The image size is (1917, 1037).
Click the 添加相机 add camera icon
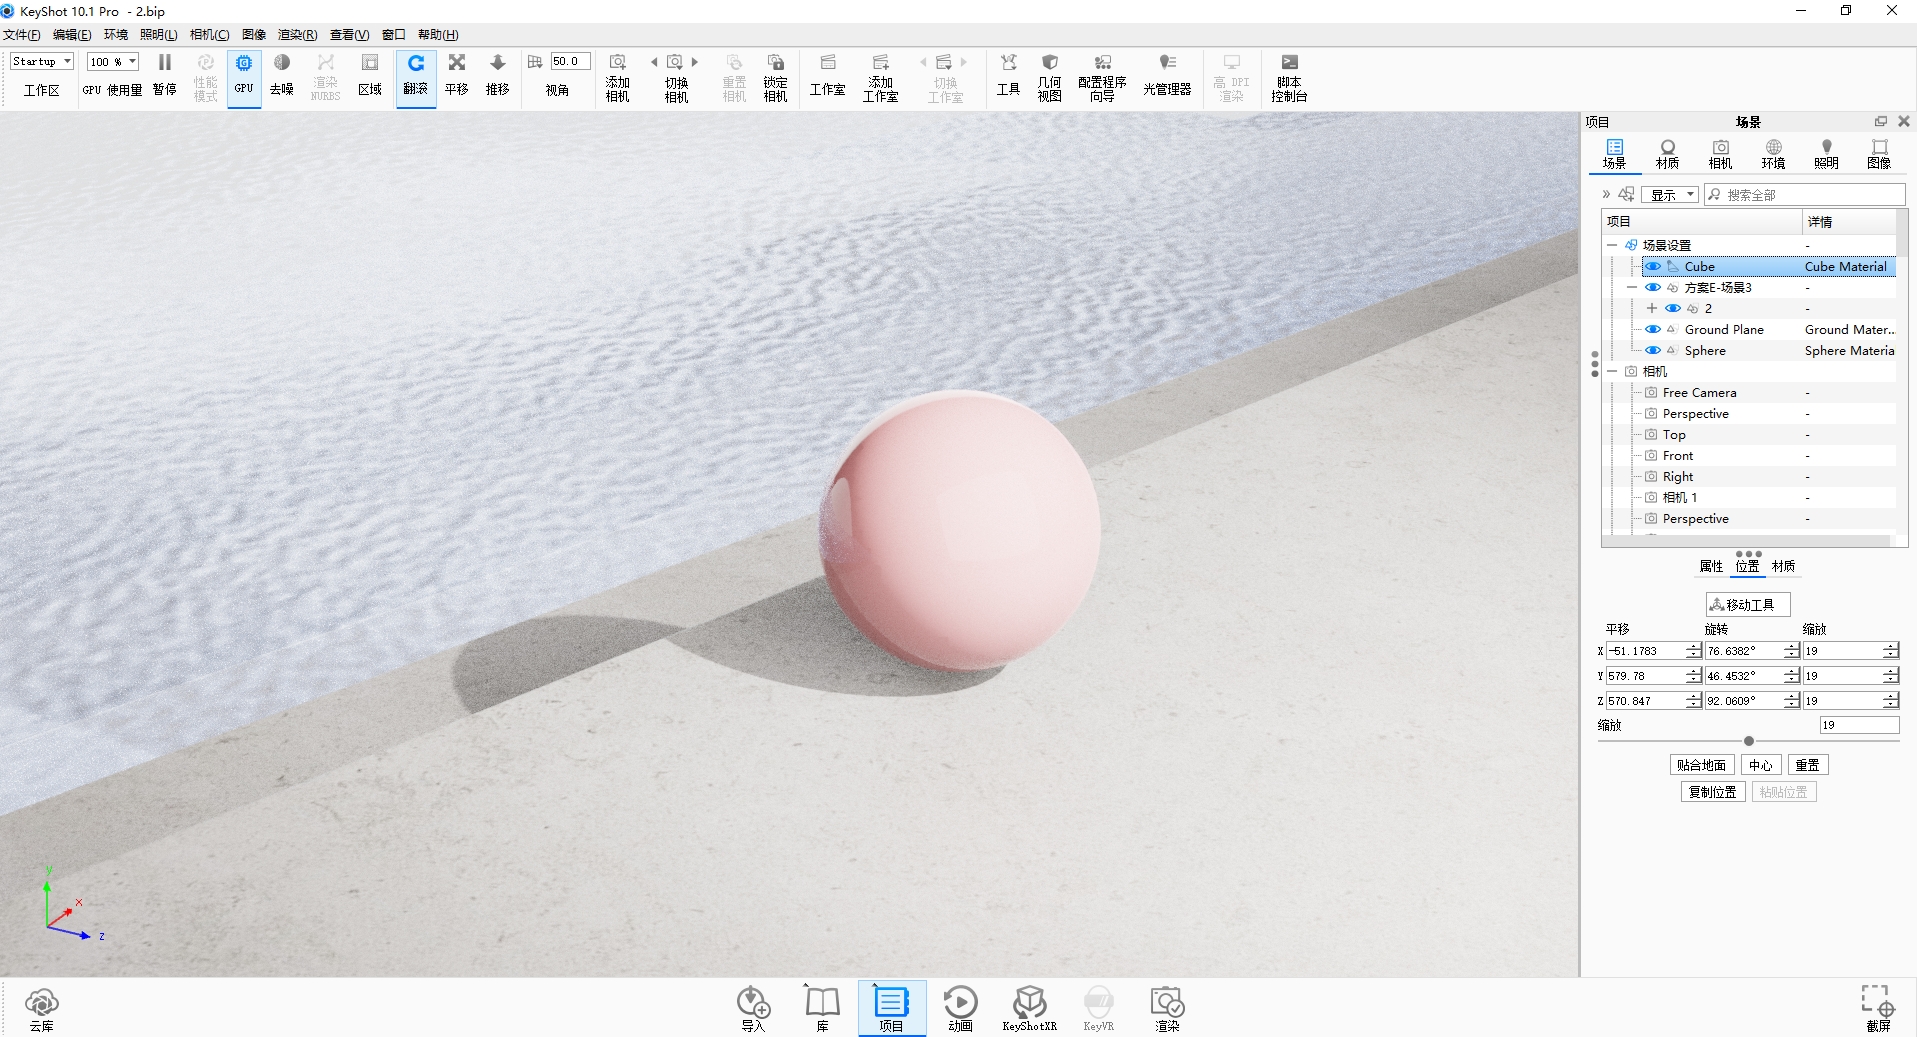pyautogui.click(x=617, y=76)
